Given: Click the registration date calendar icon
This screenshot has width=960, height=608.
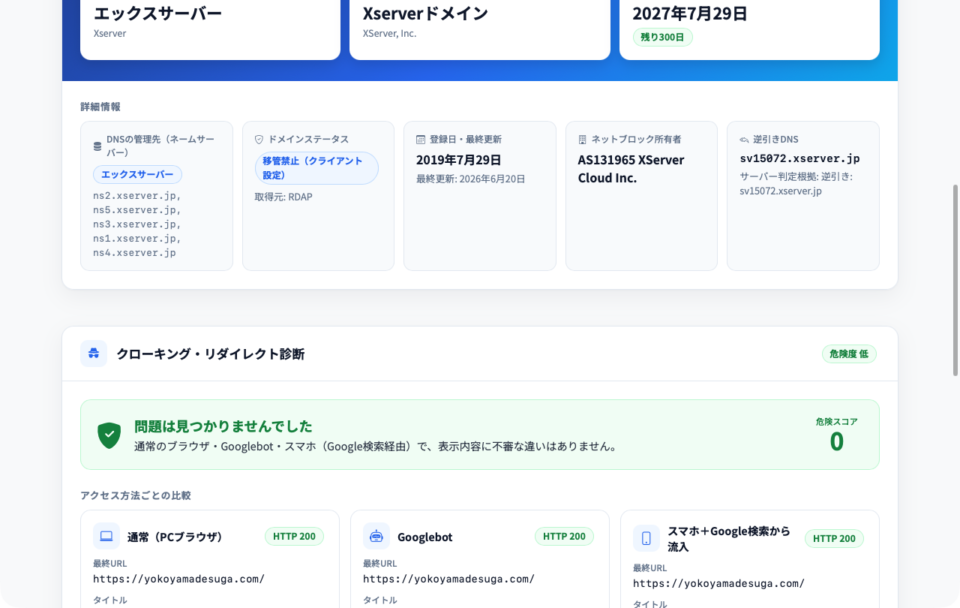Looking at the screenshot, I should point(421,140).
